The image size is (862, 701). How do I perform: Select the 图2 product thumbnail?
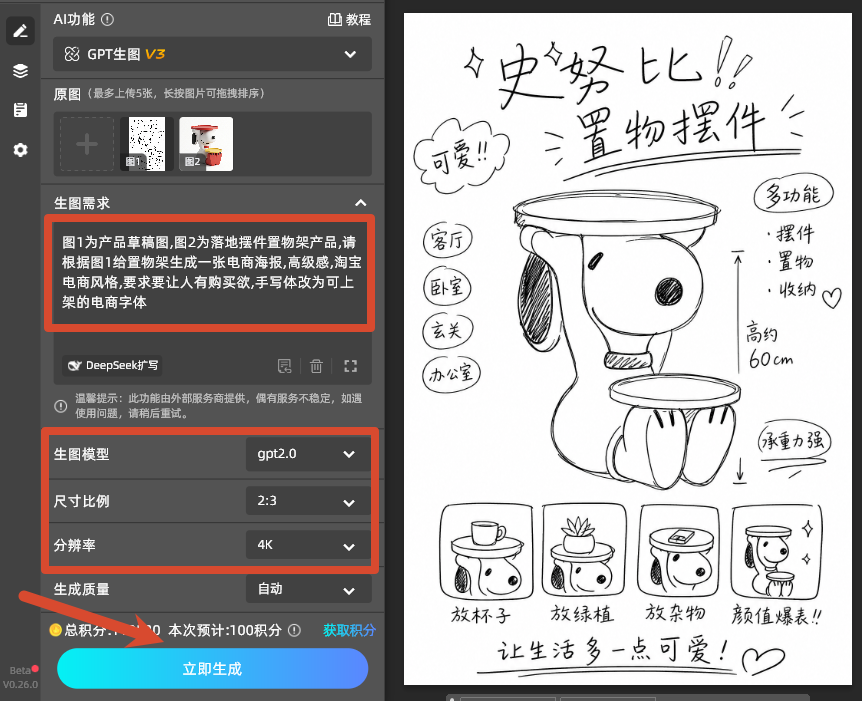click(206, 144)
